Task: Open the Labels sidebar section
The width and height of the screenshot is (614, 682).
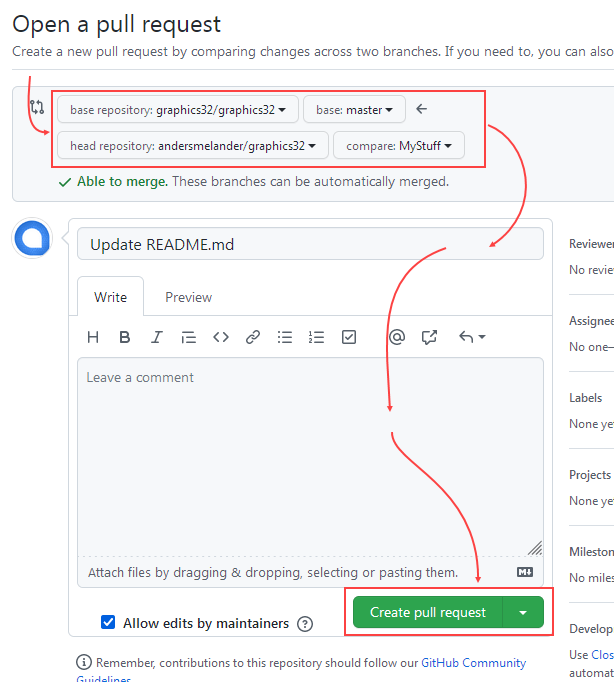Action: point(585,398)
